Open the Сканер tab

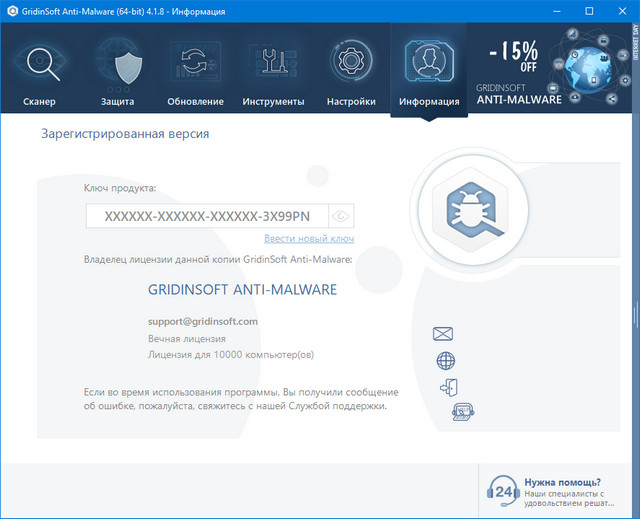(x=39, y=69)
